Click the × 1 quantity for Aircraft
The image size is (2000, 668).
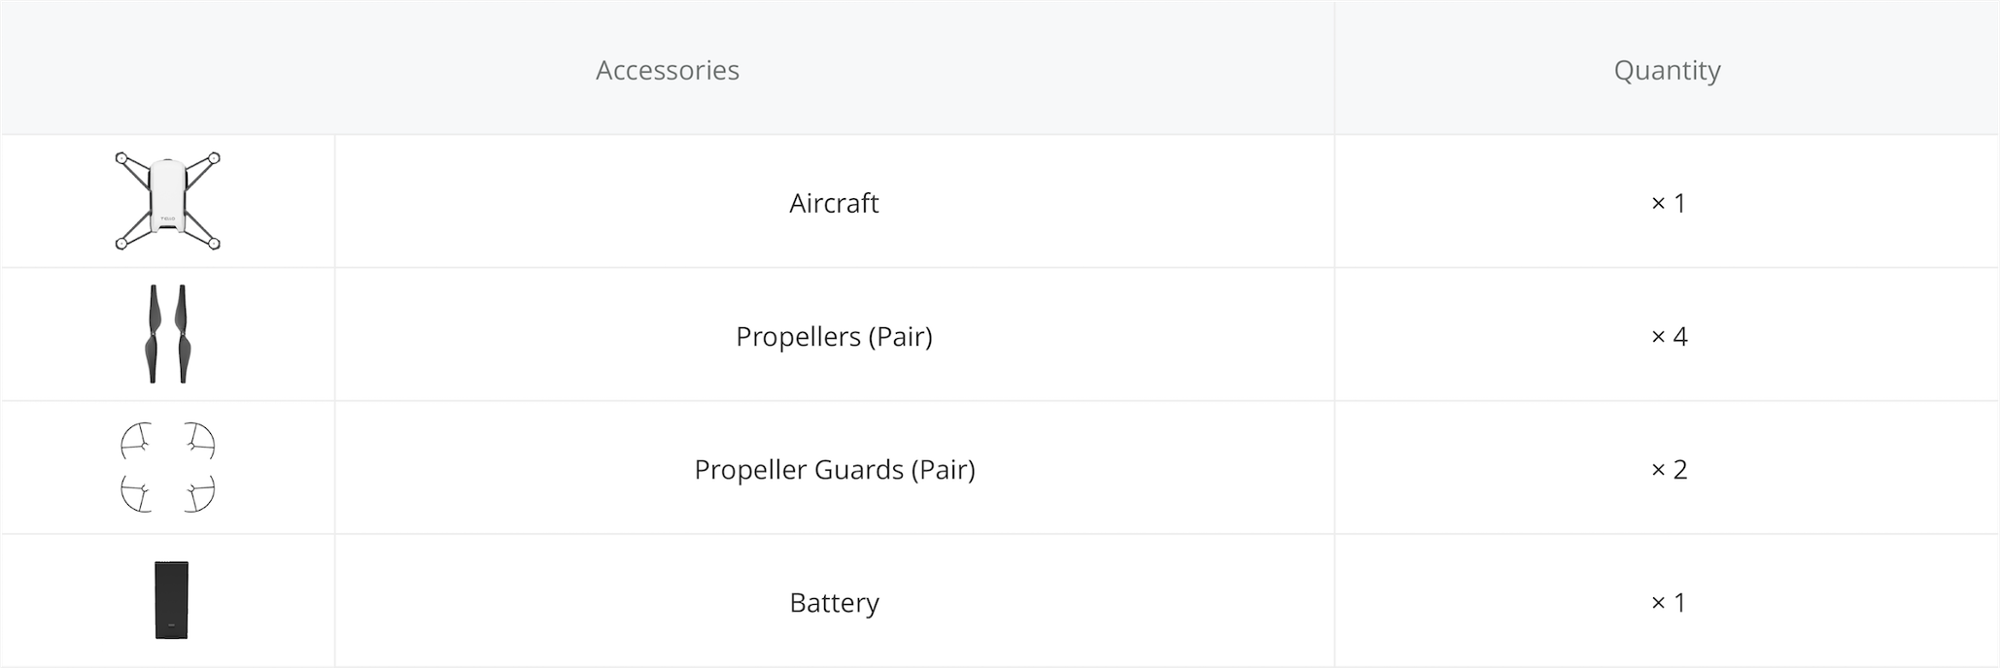tap(1668, 203)
